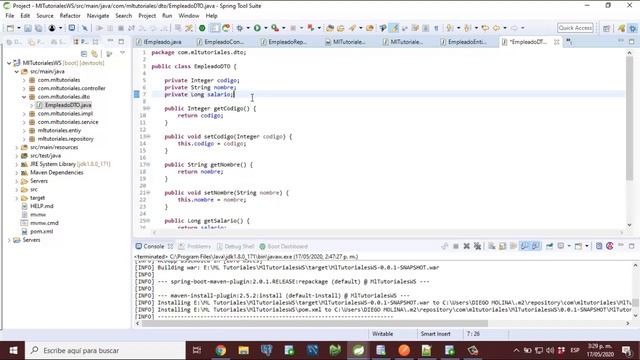Open Chrome from the taskbar

(220, 350)
